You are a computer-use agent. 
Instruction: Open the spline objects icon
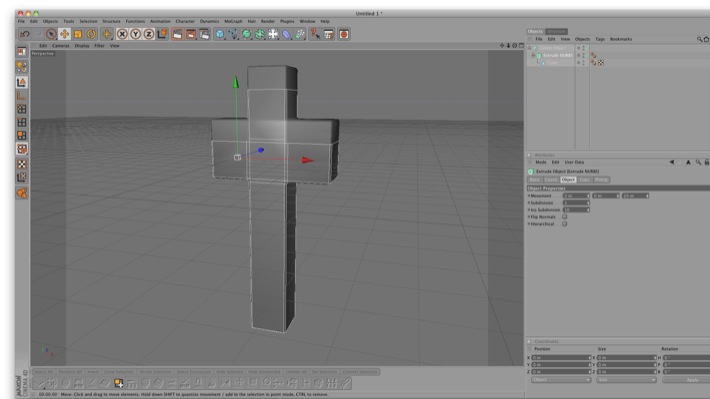[233, 34]
